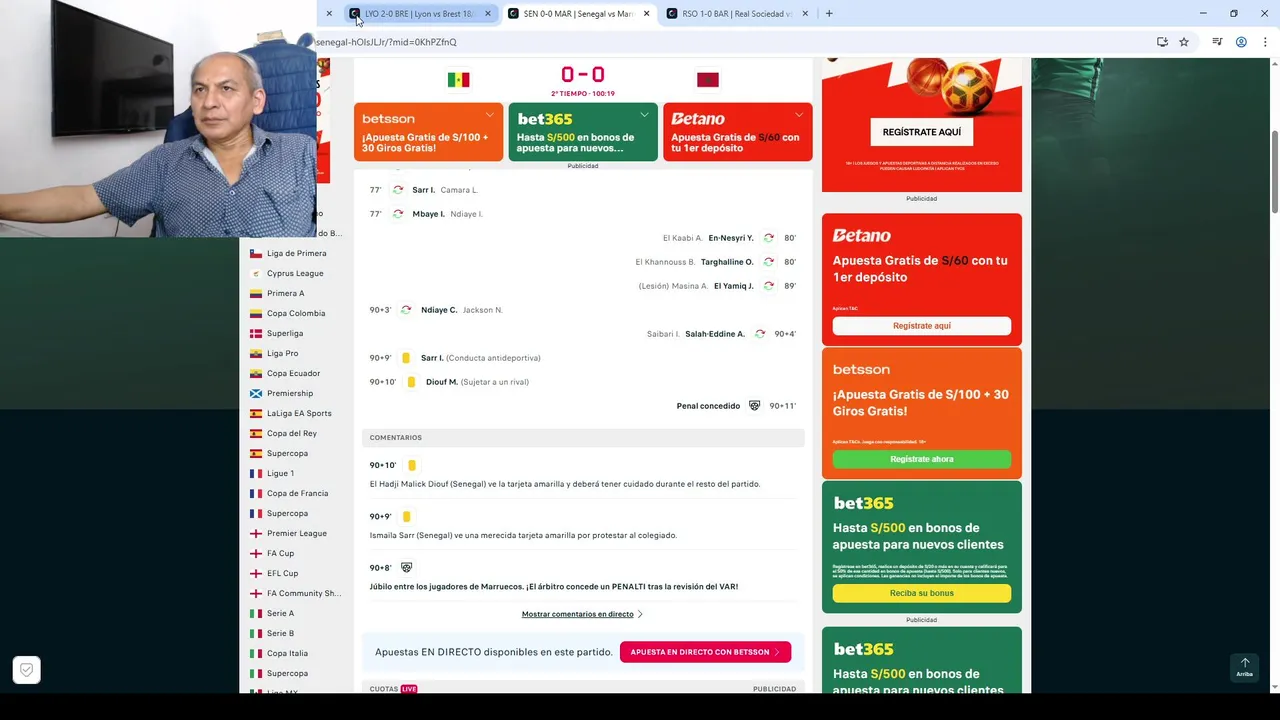Expand the Betano banner chevron under the score
This screenshot has width=1280, height=720.
[798, 115]
